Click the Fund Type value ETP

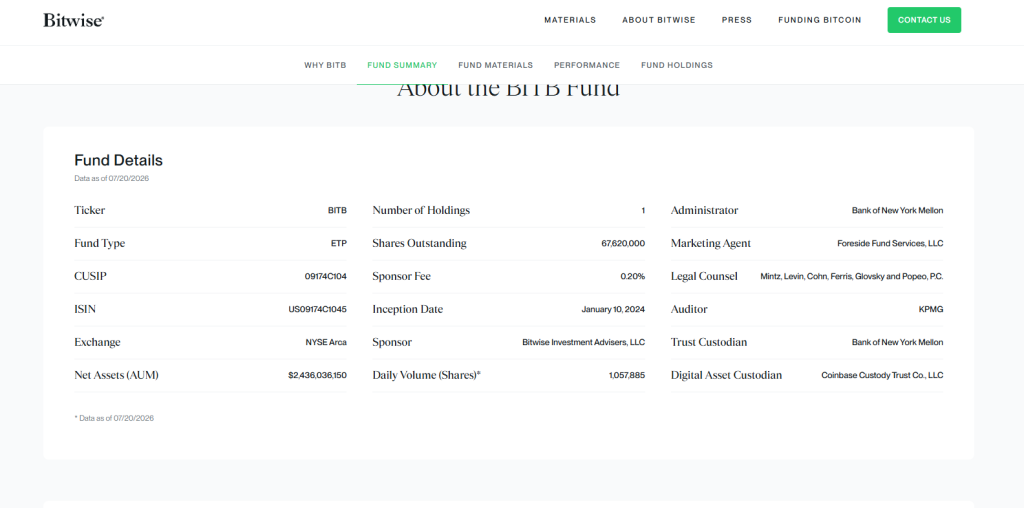pyautogui.click(x=339, y=244)
